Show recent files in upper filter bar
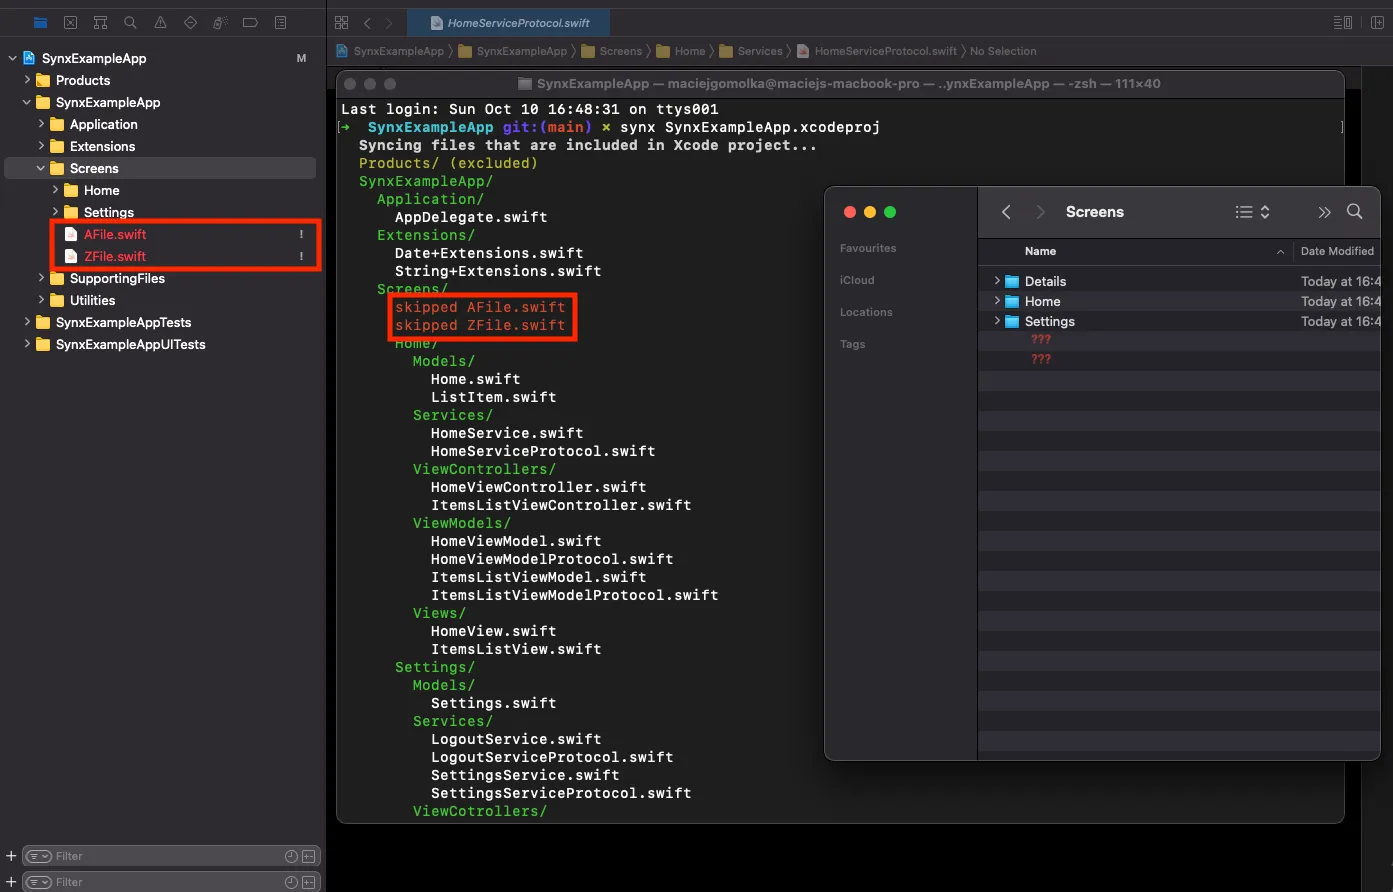 point(291,856)
